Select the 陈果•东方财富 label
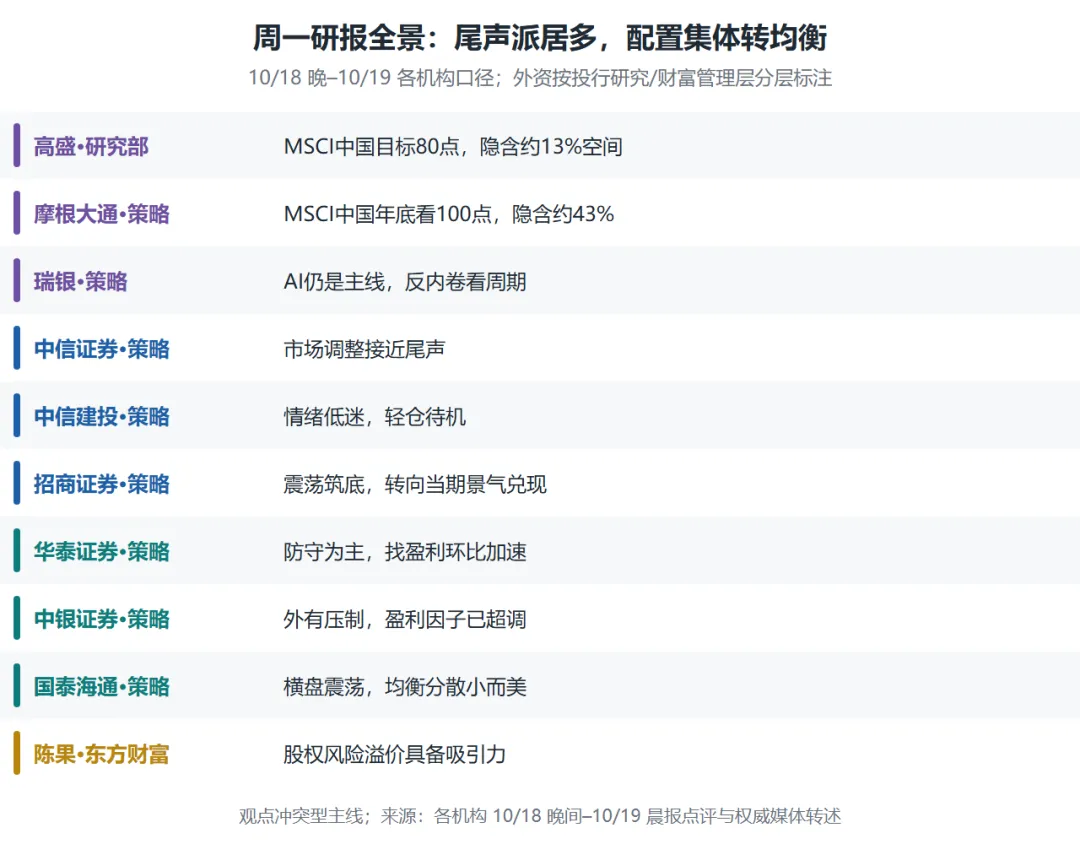This screenshot has height=844, width=1080. [101, 754]
